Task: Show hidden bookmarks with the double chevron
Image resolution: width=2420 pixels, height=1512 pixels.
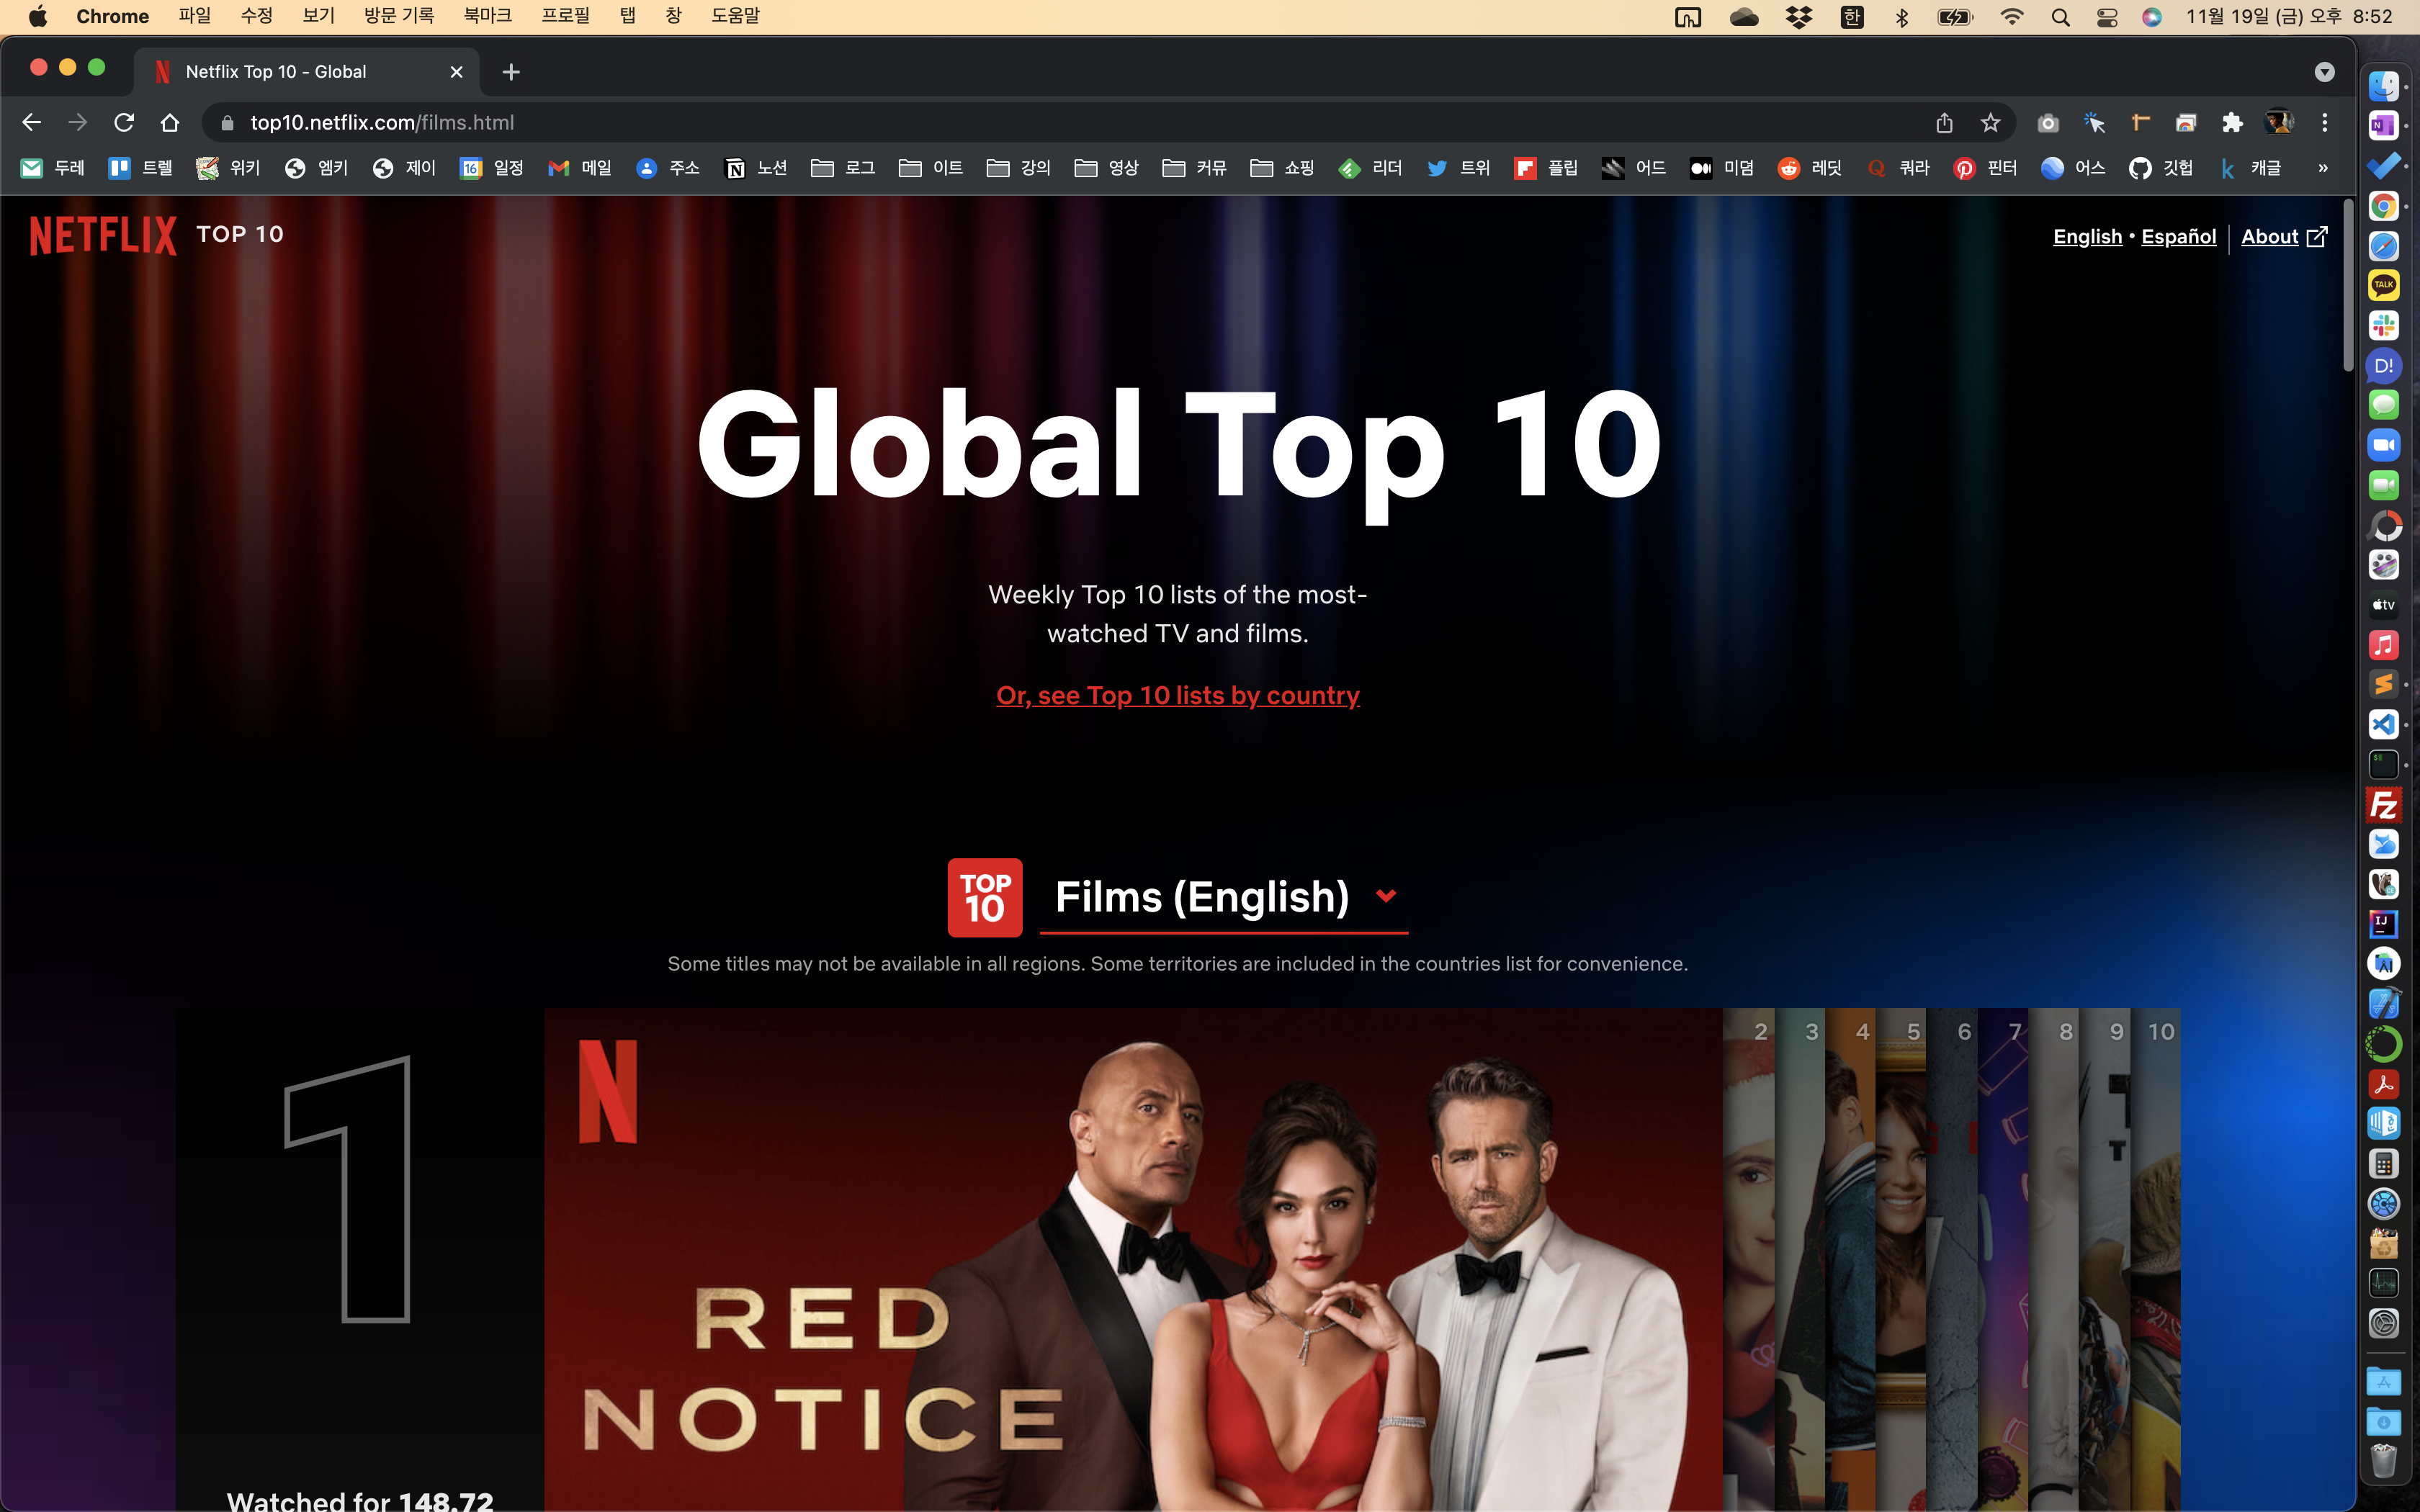Action: click(x=2323, y=168)
